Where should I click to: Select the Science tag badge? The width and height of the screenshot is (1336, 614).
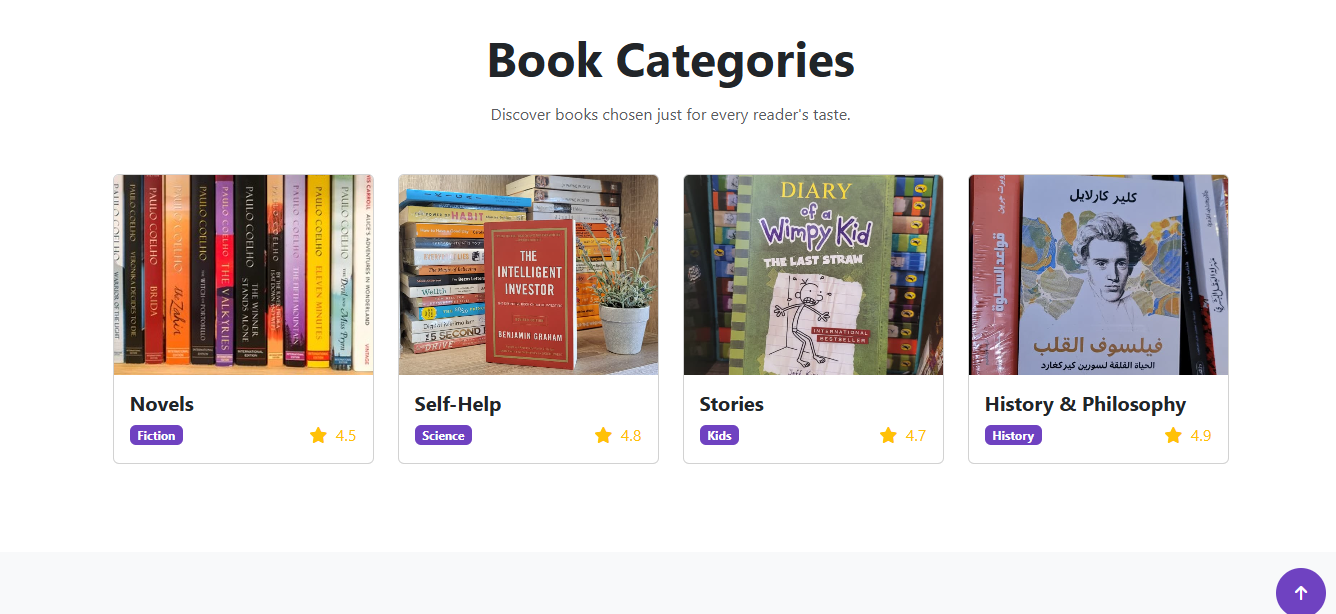pos(443,435)
